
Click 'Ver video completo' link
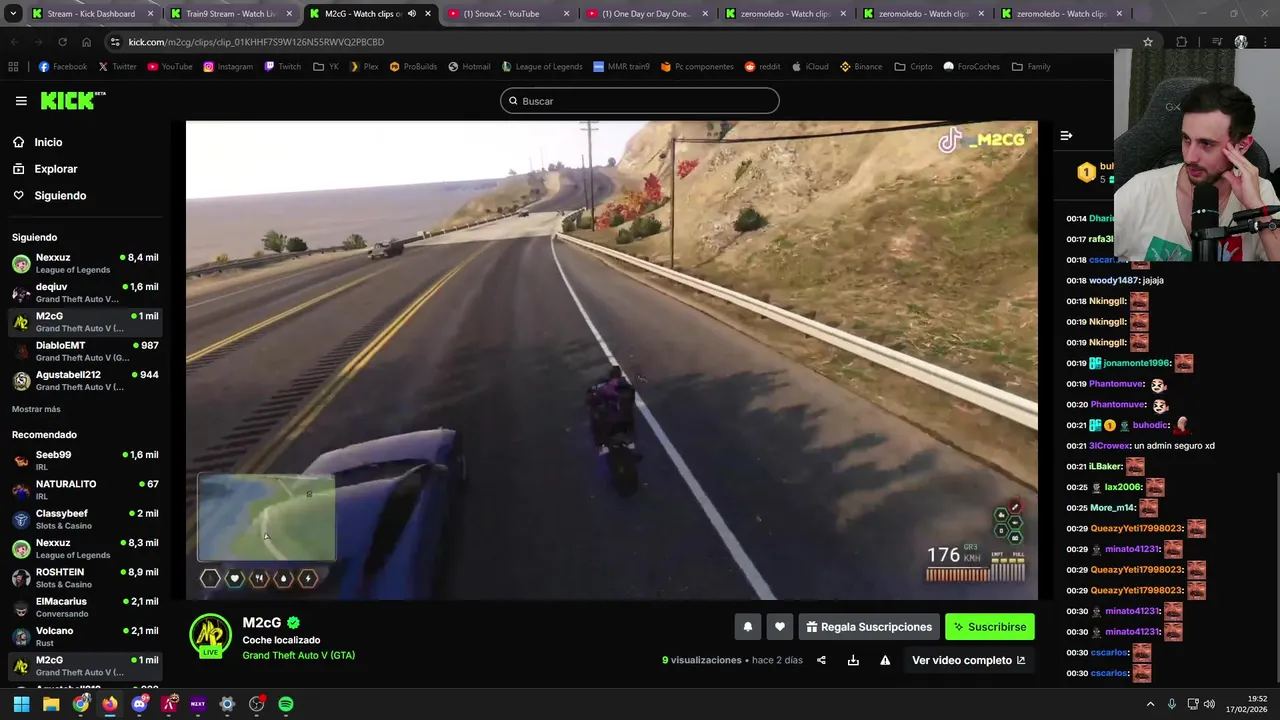pos(968,660)
